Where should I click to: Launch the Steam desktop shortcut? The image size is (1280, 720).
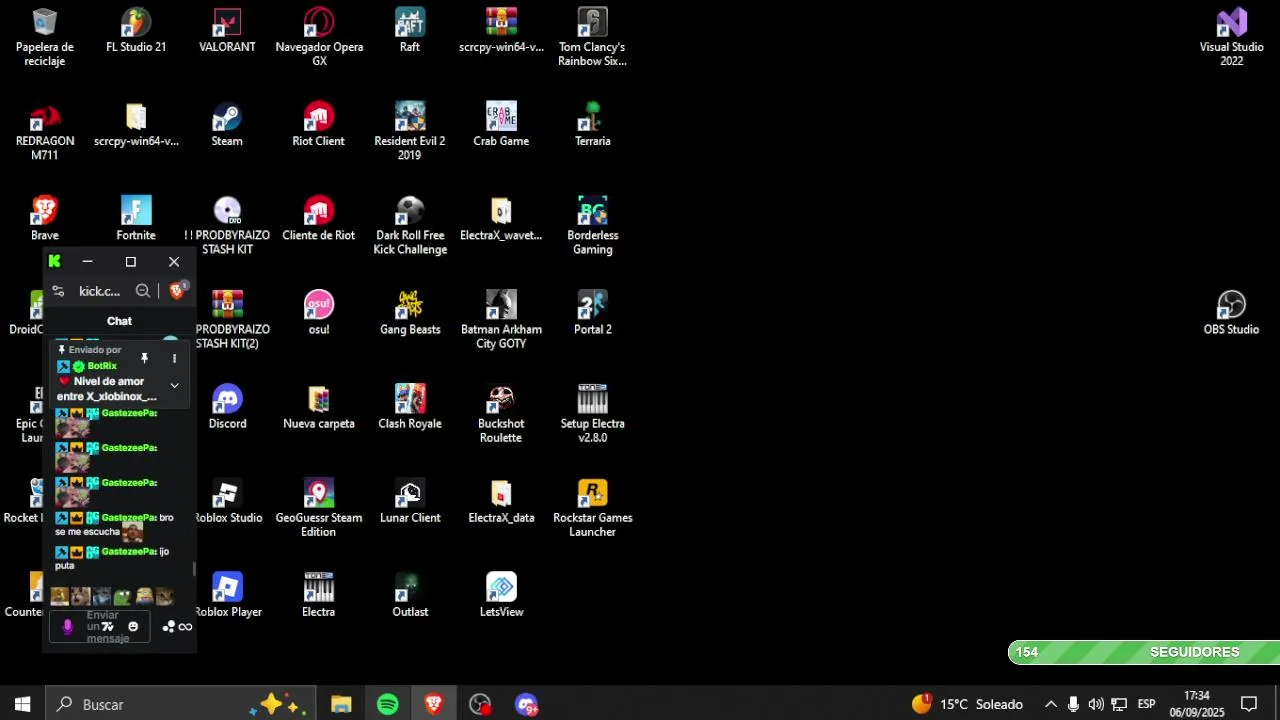227,125
